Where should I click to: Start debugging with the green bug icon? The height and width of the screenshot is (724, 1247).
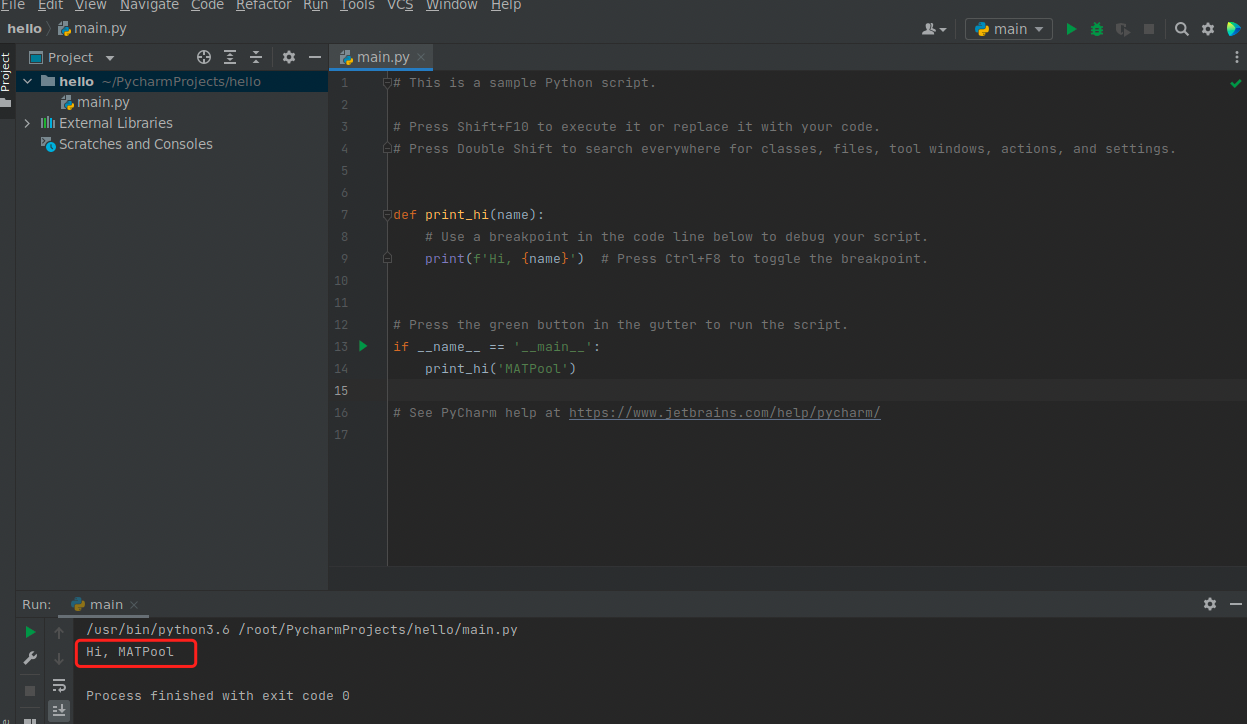click(1097, 29)
